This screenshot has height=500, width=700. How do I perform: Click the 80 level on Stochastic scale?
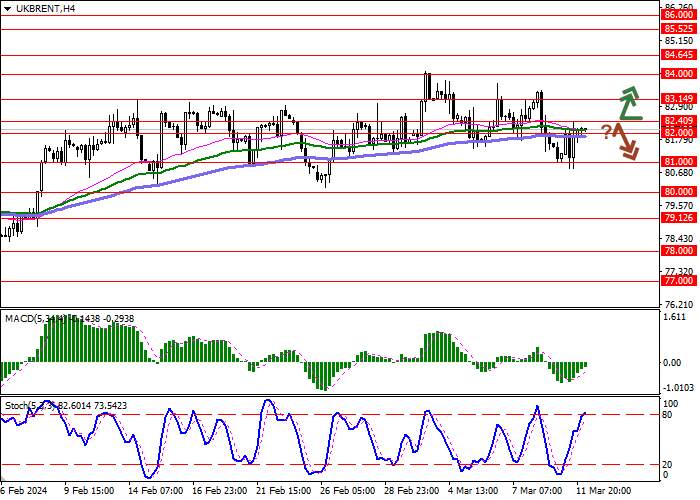(667, 415)
